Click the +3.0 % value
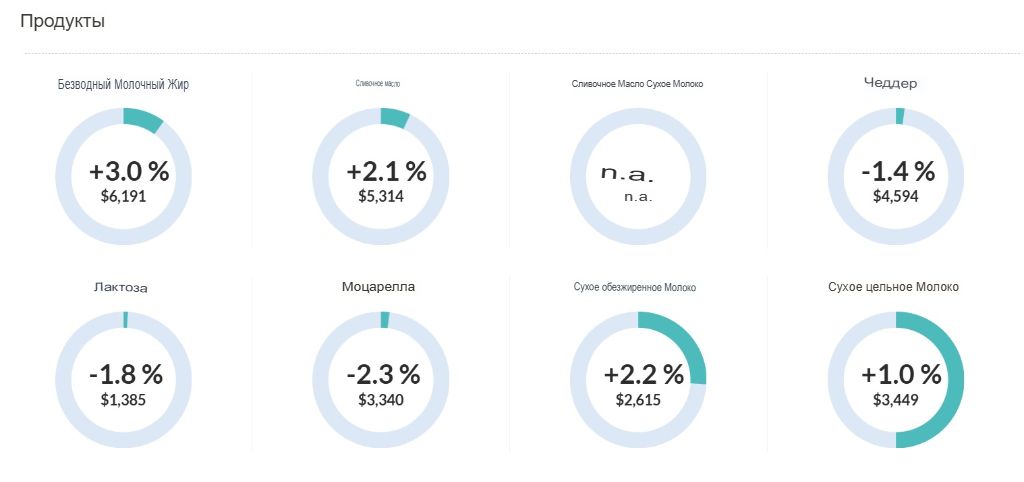The width and height of the screenshot is (1024, 482). pyautogui.click(x=129, y=171)
